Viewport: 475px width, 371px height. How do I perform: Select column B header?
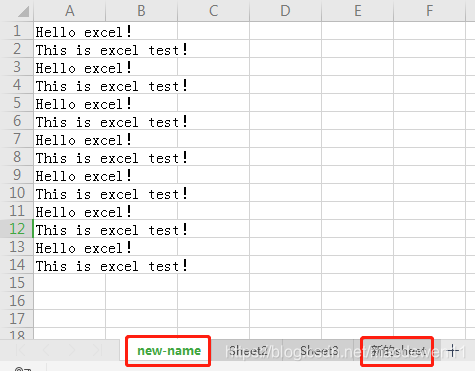142,11
